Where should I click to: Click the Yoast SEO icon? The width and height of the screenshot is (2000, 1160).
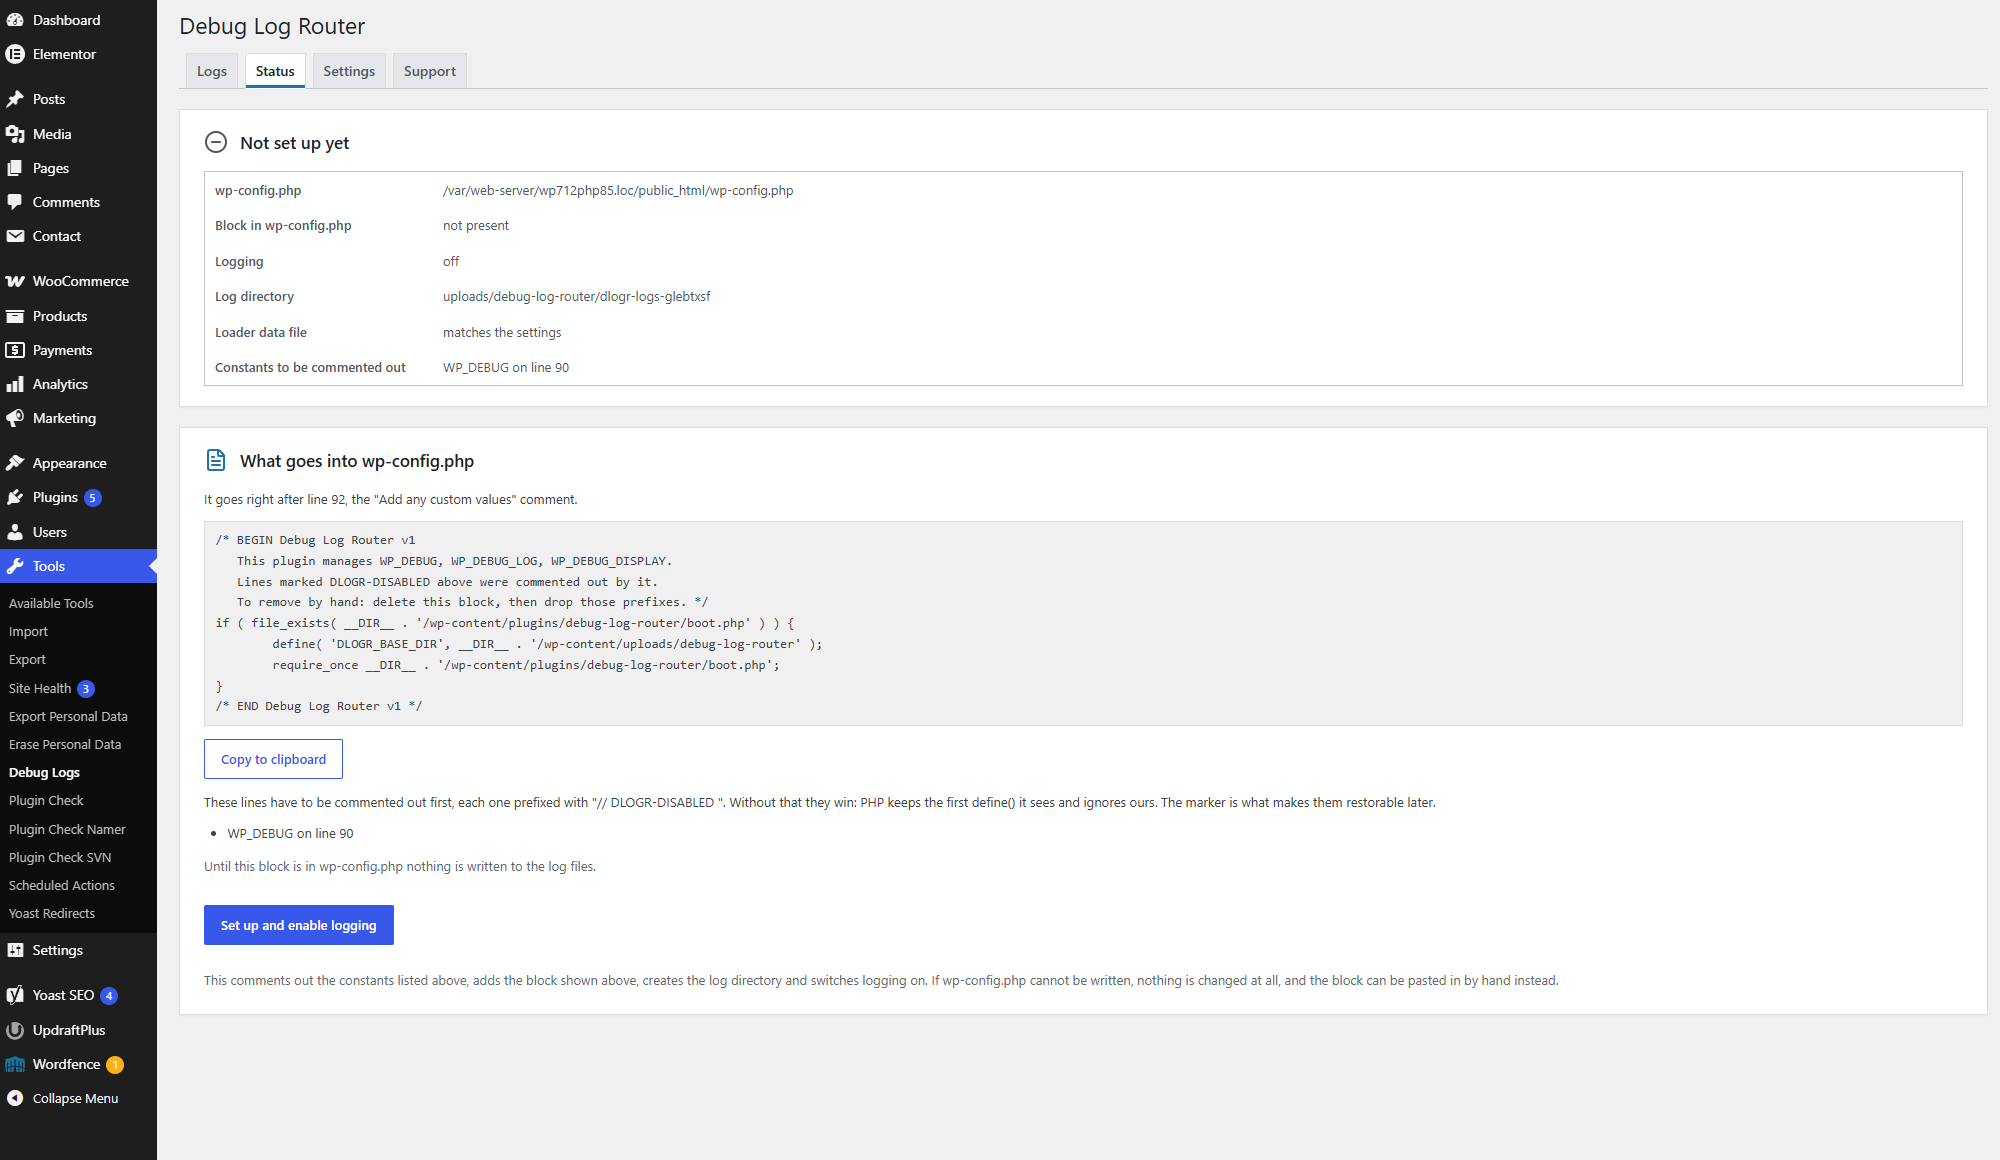click(15, 995)
